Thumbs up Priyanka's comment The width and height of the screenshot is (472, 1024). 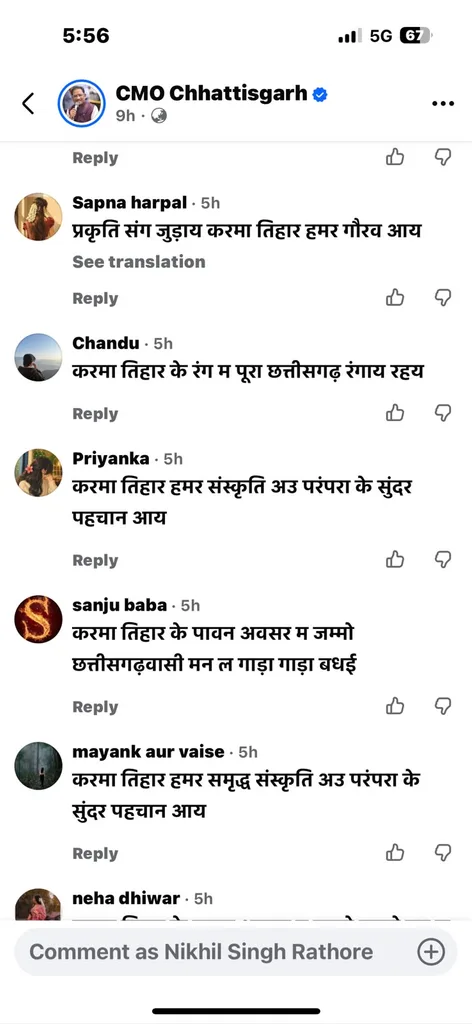(x=395, y=560)
